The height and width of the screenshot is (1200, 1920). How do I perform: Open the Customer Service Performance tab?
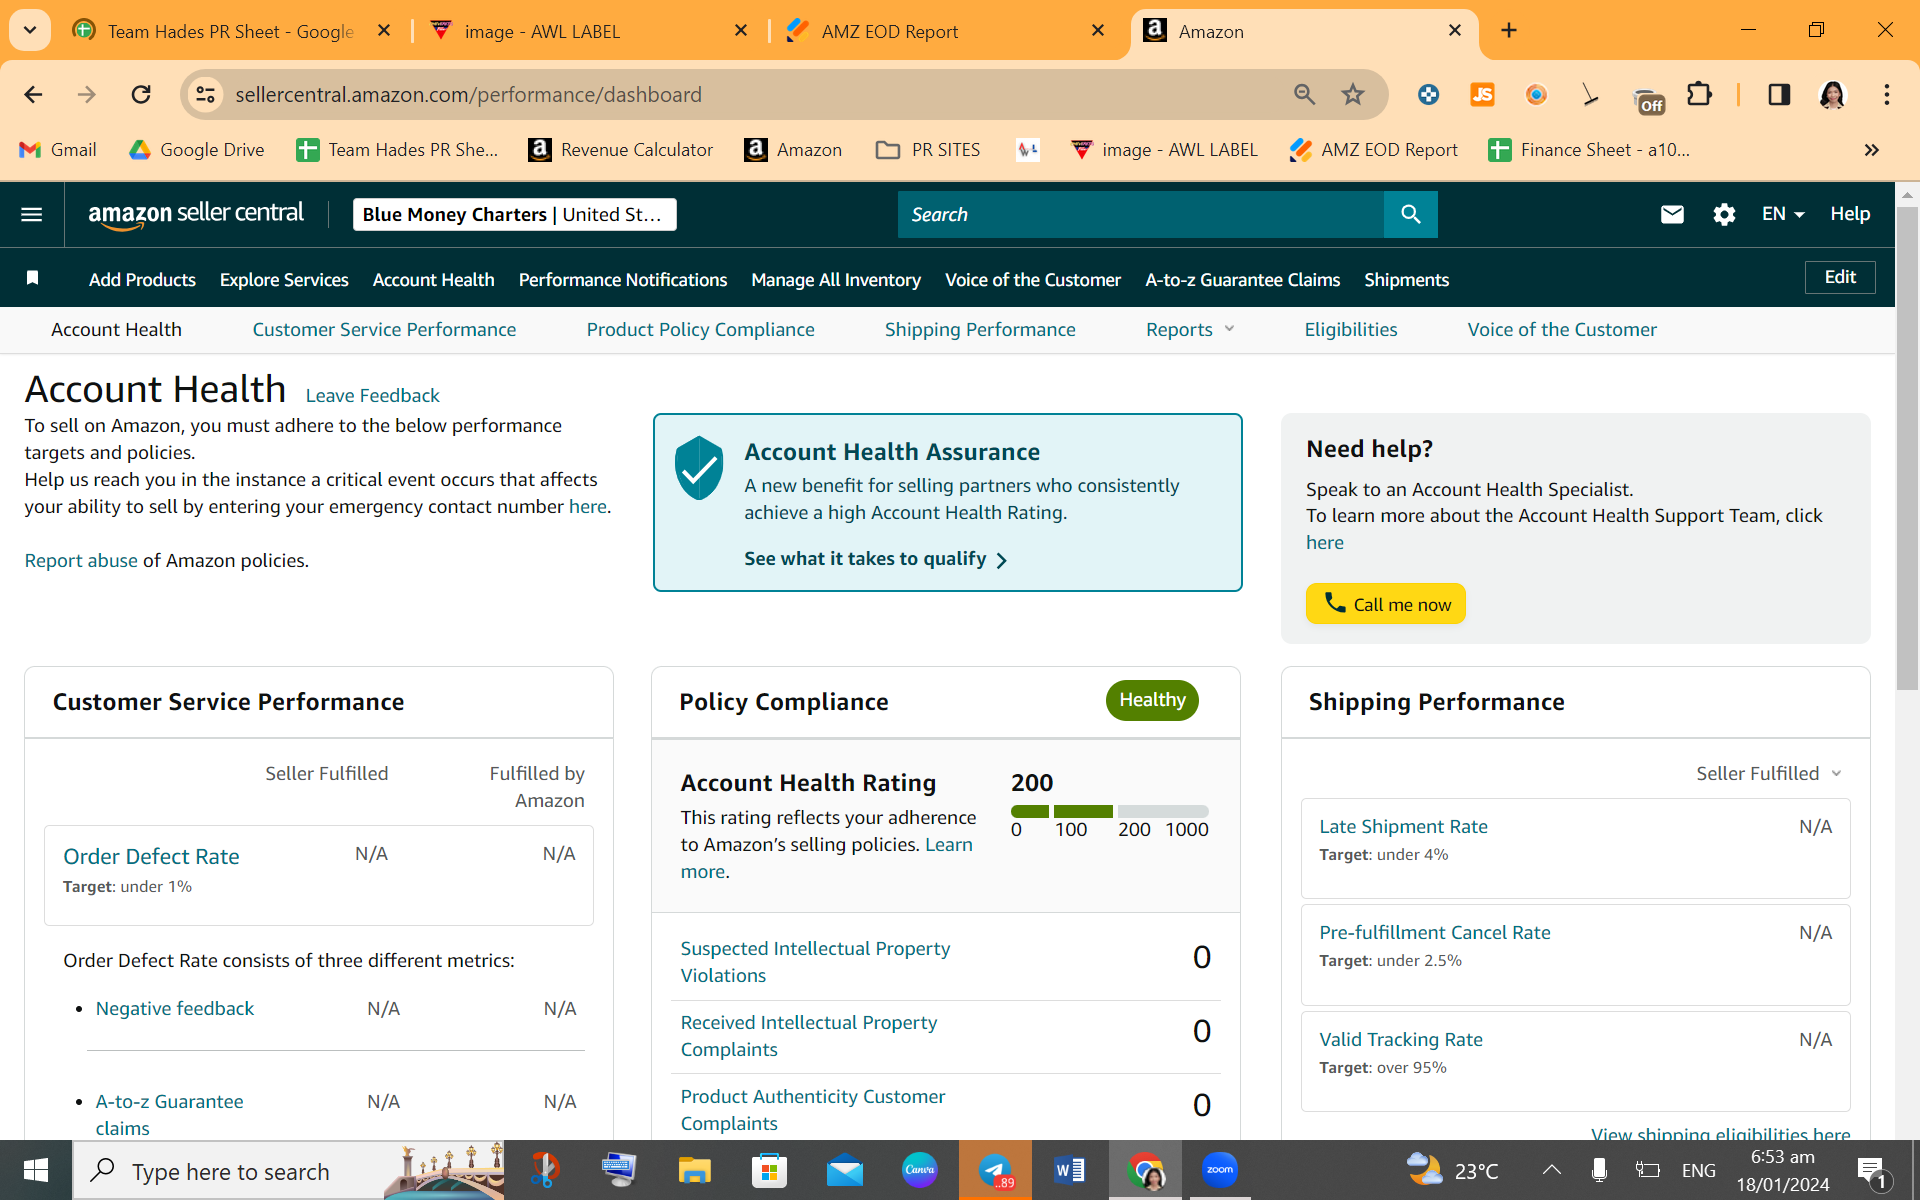click(384, 329)
